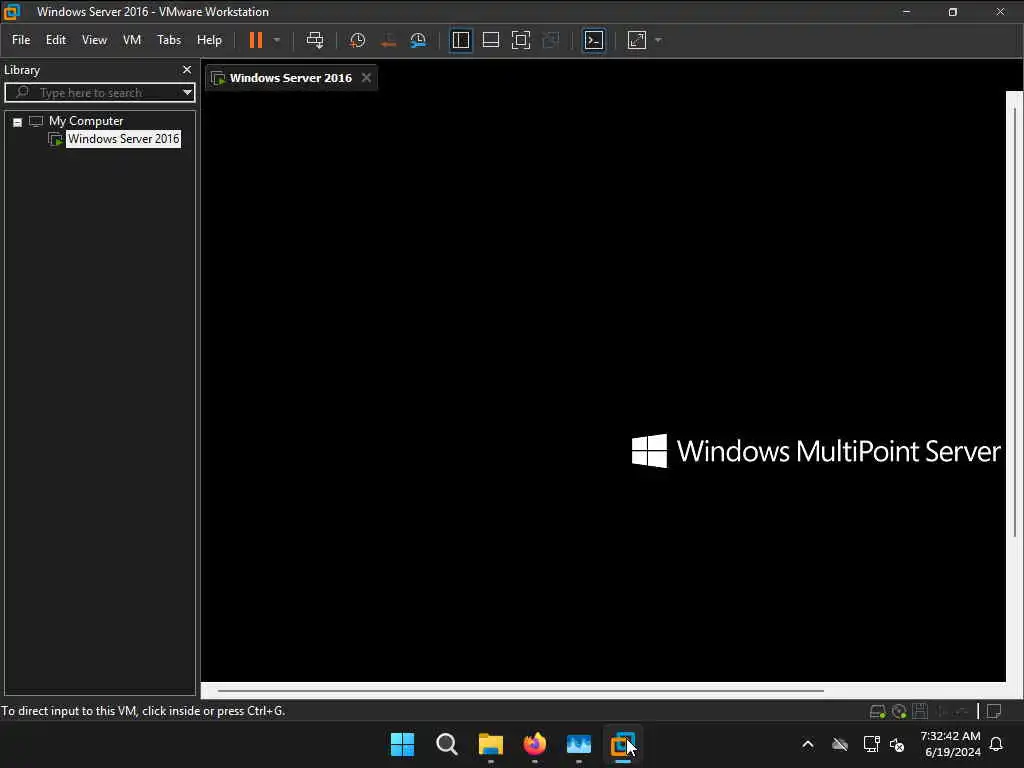
Task: Click the VM horizontal scrollbar
Action: click(520, 690)
